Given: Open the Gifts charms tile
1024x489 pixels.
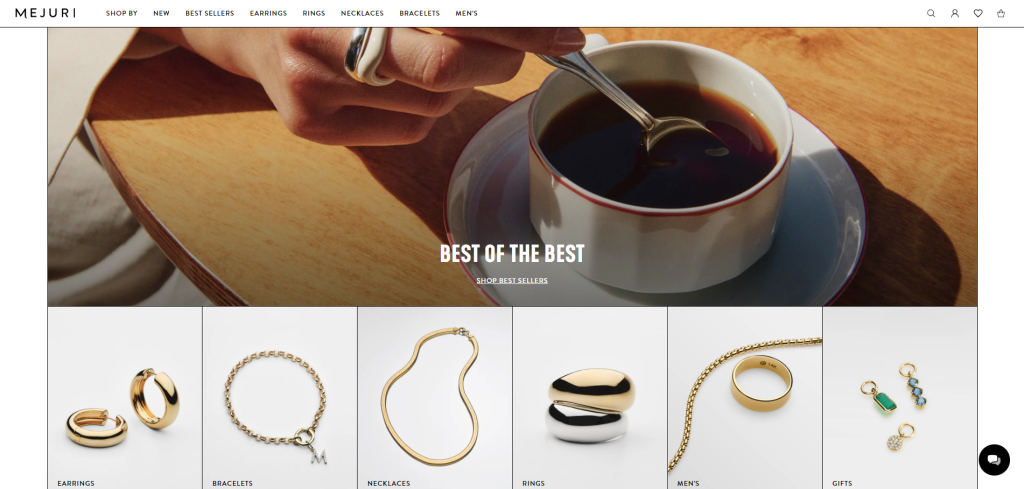Looking at the screenshot, I should pyautogui.click(x=900, y=398).
